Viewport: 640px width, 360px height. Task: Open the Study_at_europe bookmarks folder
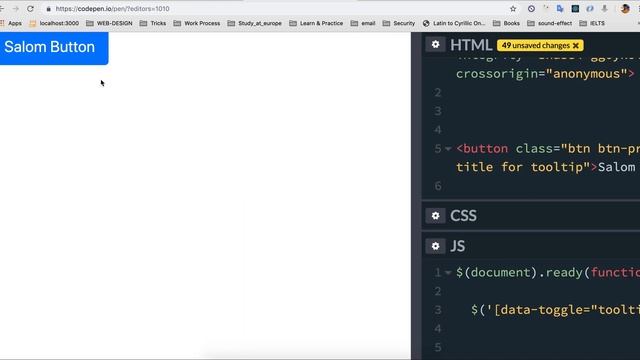[x=255, y=23]
